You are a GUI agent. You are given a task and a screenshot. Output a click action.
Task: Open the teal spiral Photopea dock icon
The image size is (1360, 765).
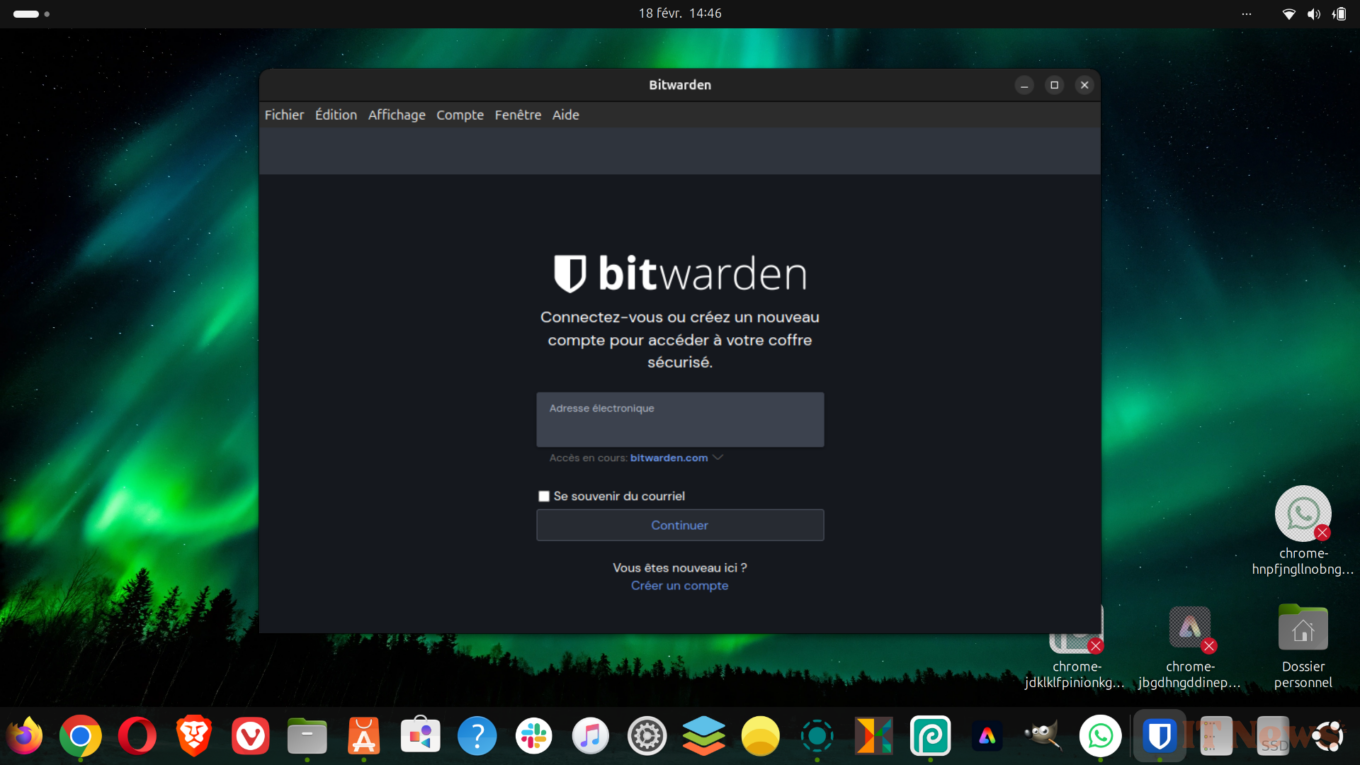coord(930,737)
